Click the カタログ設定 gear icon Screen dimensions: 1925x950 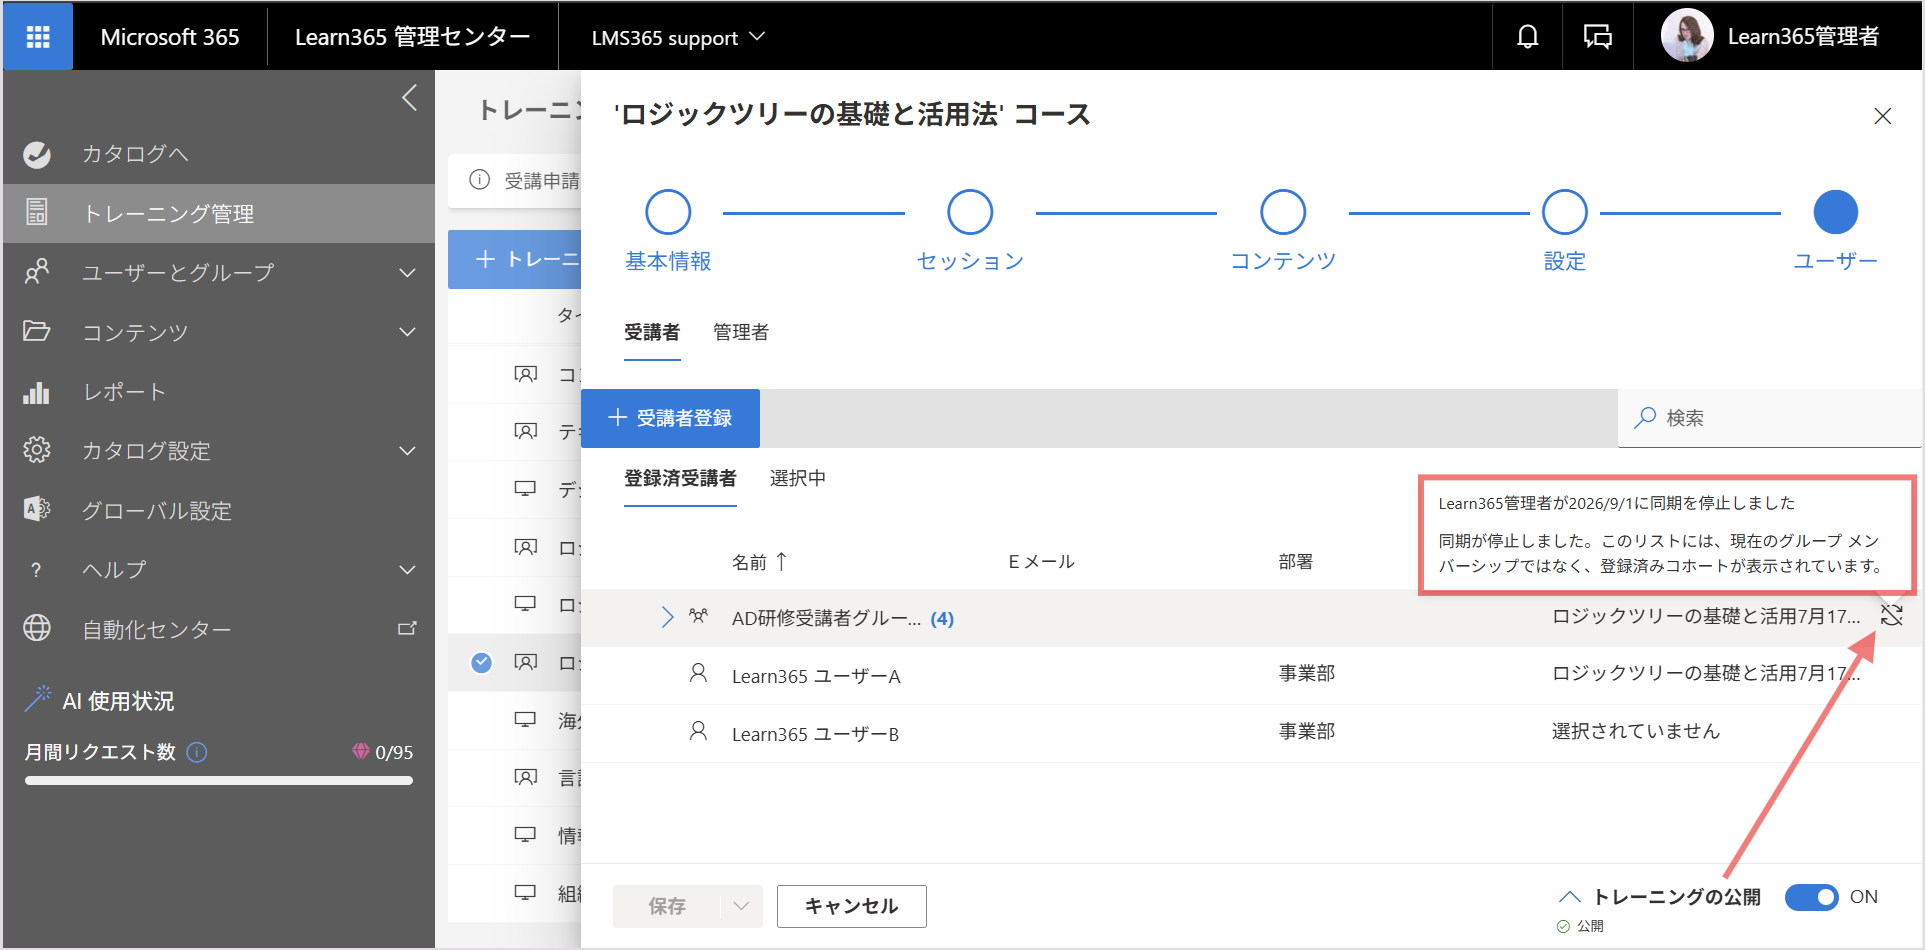(x=37, y=450)
